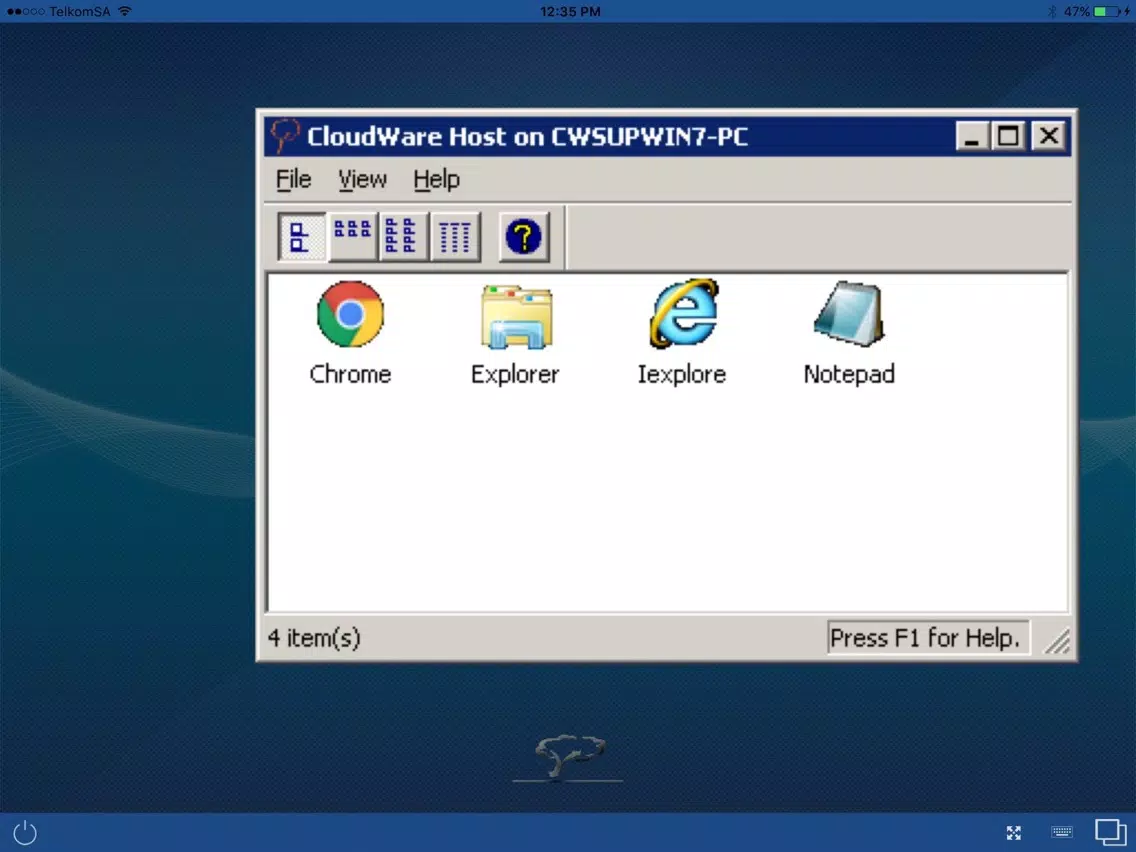
Task: Click the 'Iexplore' label text
Action: coord(682,375)
